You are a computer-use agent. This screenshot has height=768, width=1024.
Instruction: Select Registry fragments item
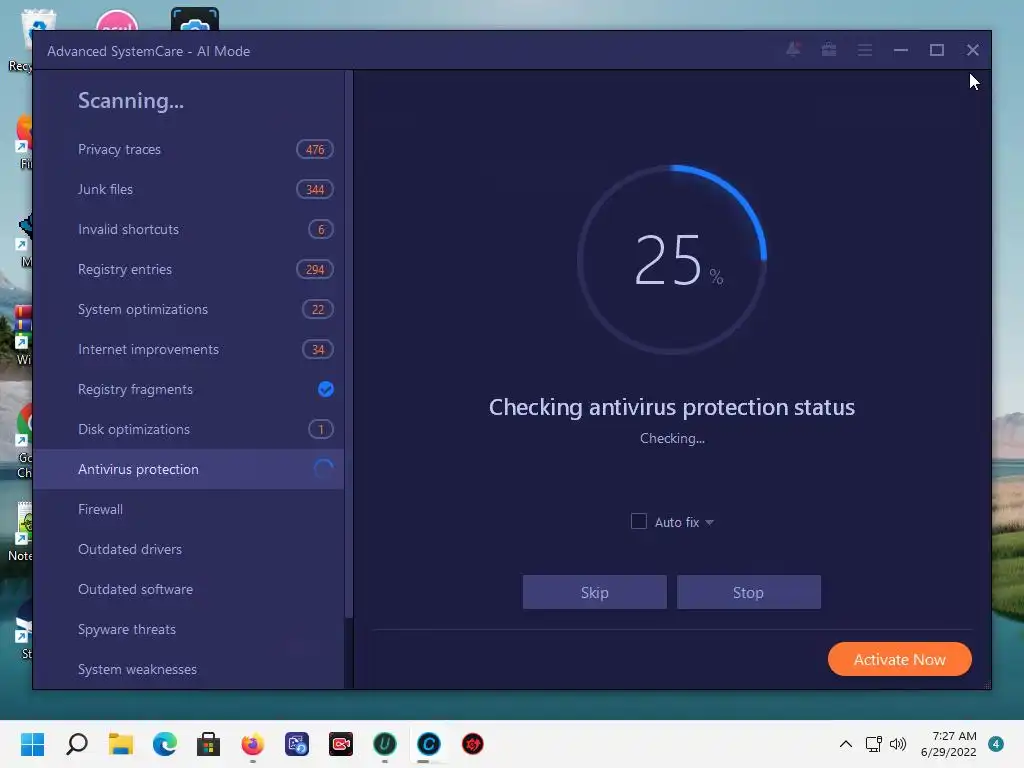pyautogui.click(x=188, y=389)
